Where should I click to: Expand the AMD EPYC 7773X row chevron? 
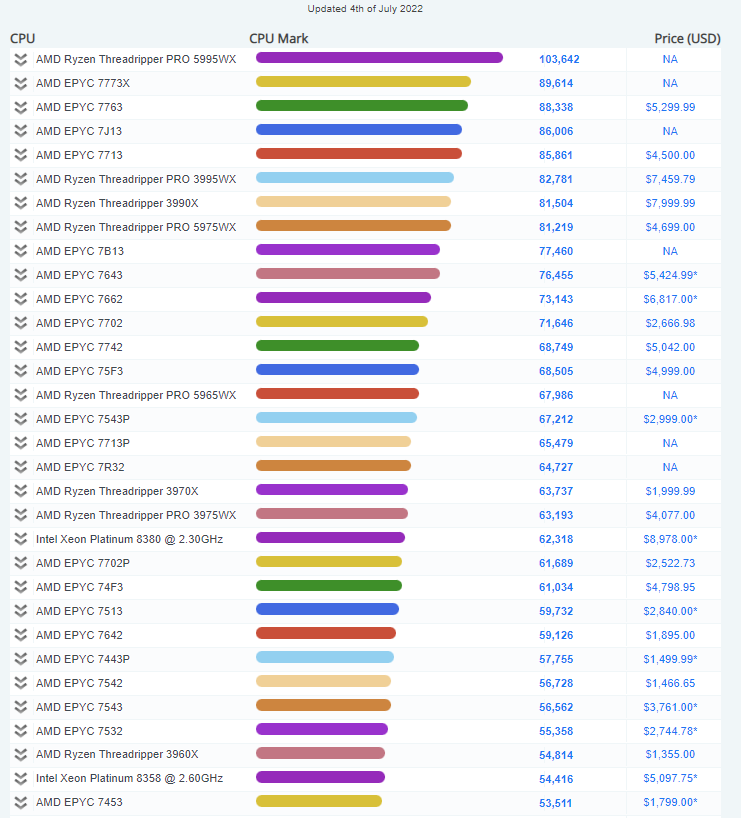point(21,83)
